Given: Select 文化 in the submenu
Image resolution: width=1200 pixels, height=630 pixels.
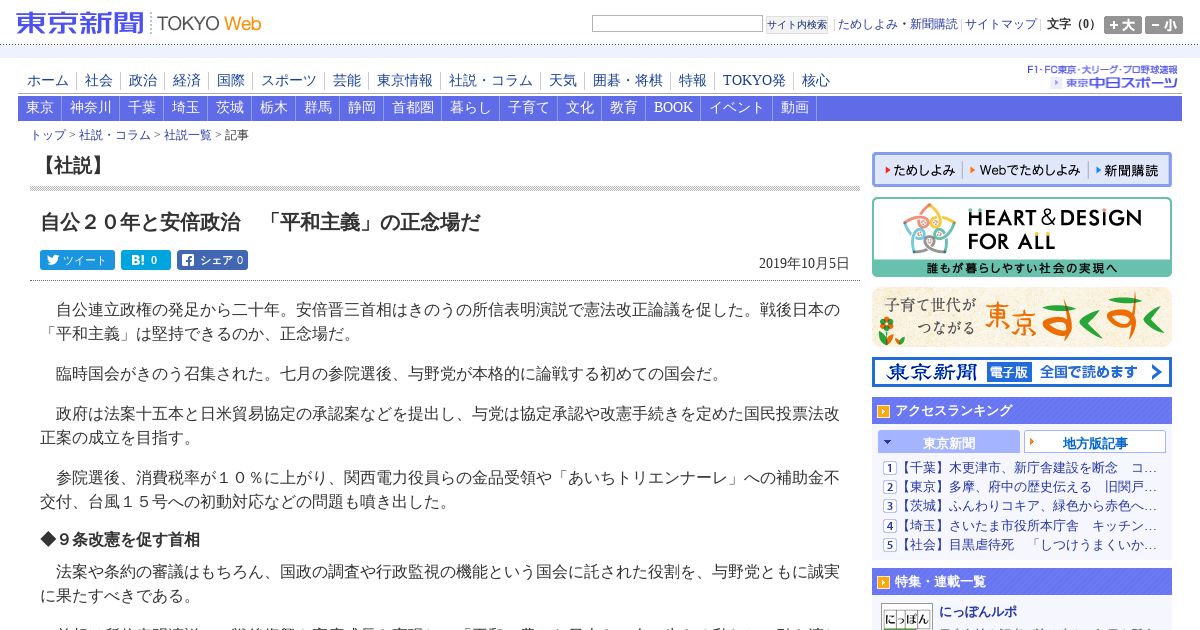Looking at the screenshot, I should [580, 108].
